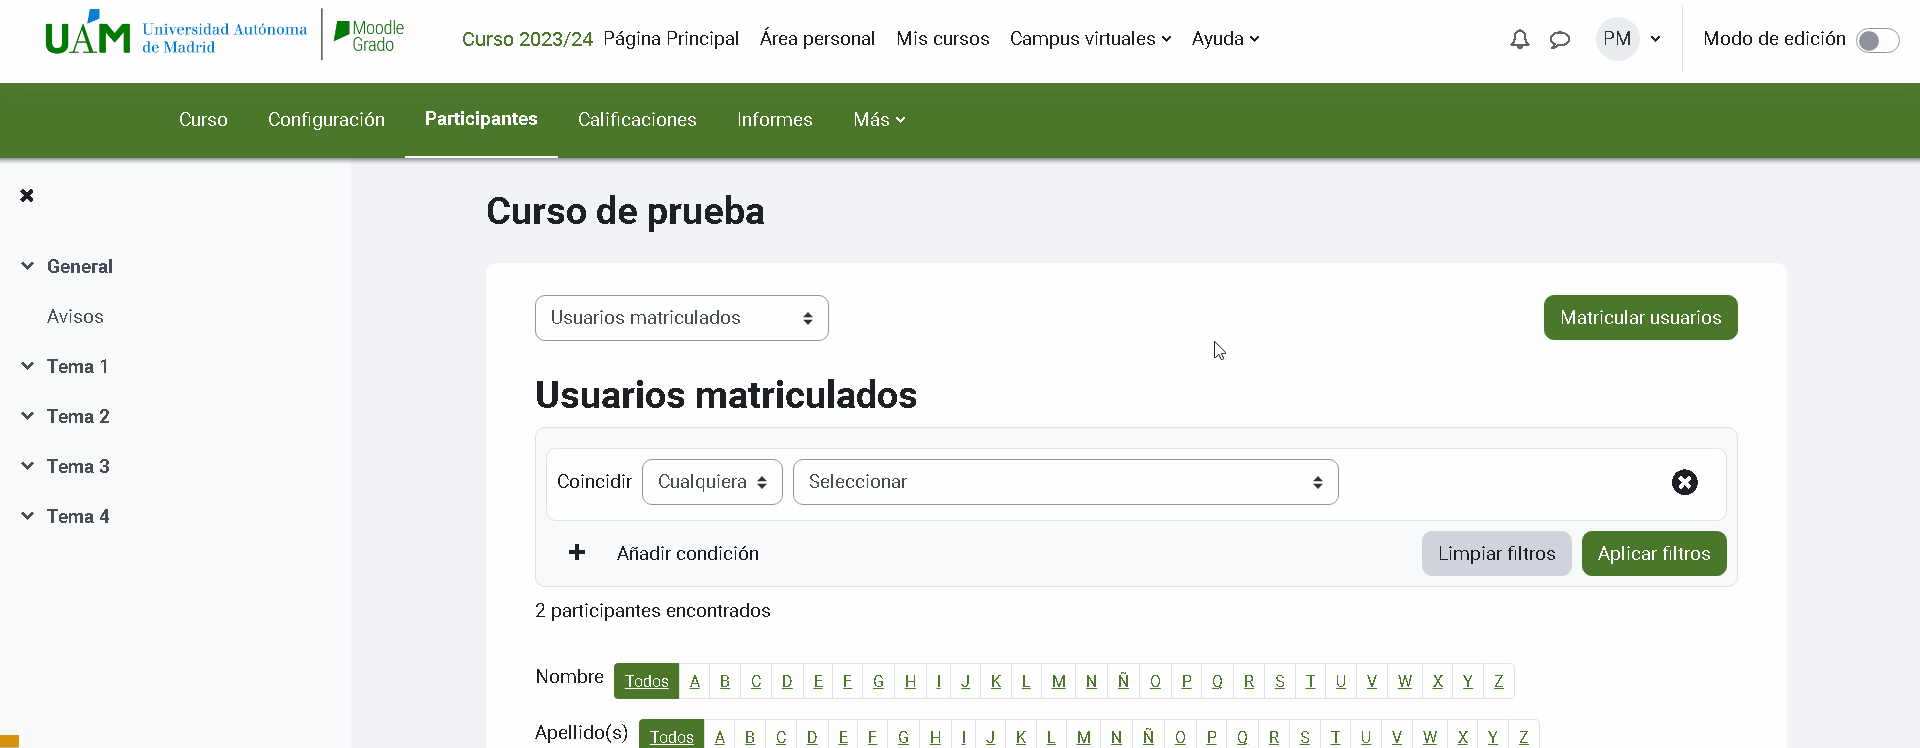
Task: Open the user menu arrow beside PM
Action: tap(1655, 39)
